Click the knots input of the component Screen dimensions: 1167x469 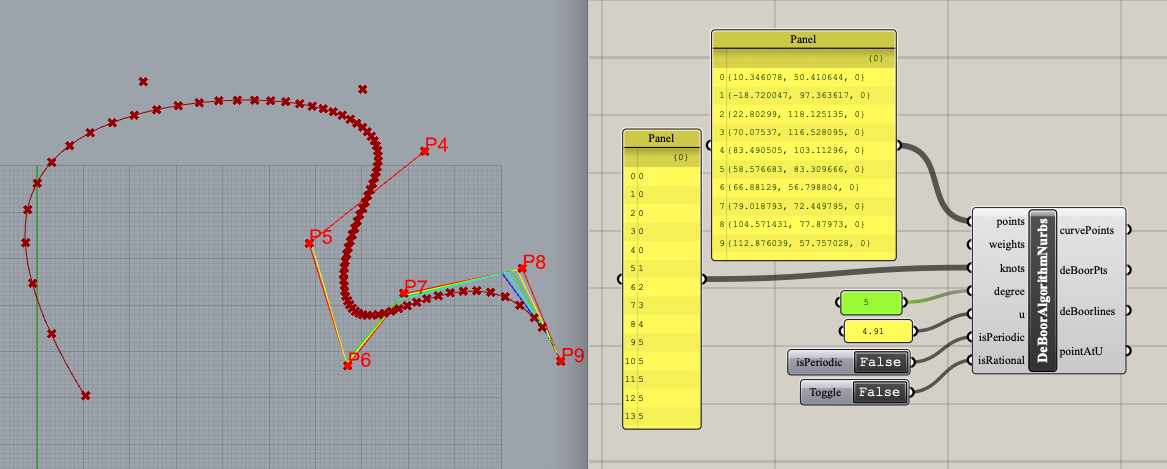(1011, 268)
